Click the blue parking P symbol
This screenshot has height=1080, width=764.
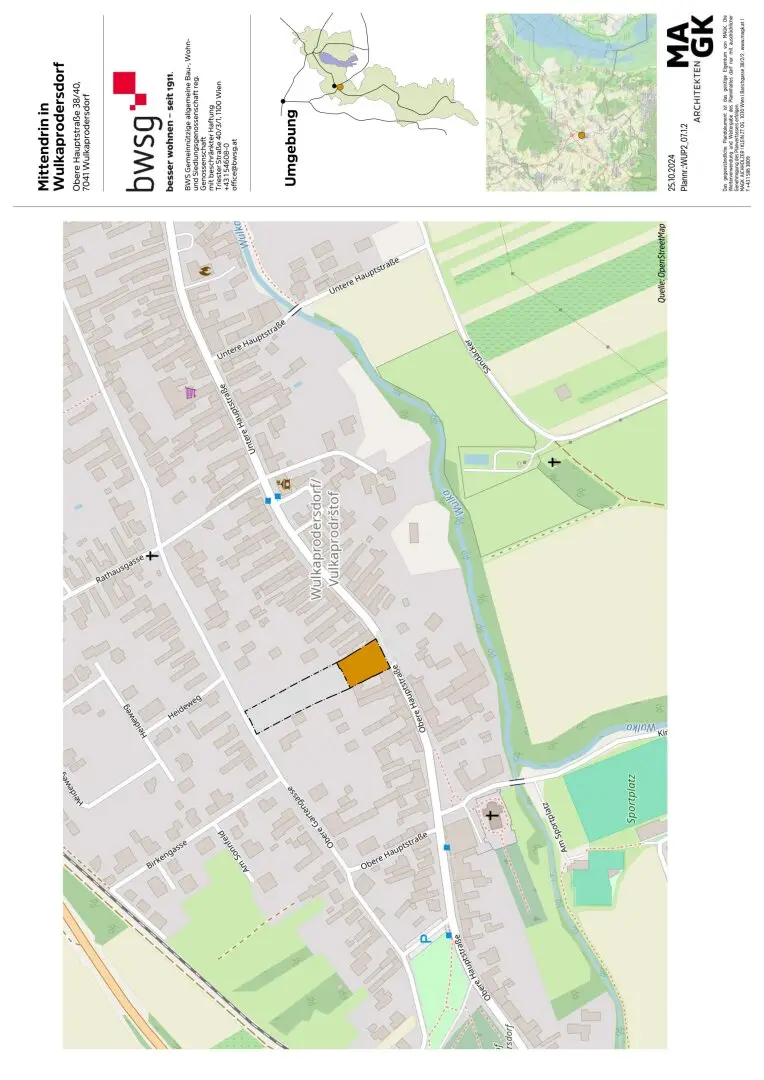[425, 937]
